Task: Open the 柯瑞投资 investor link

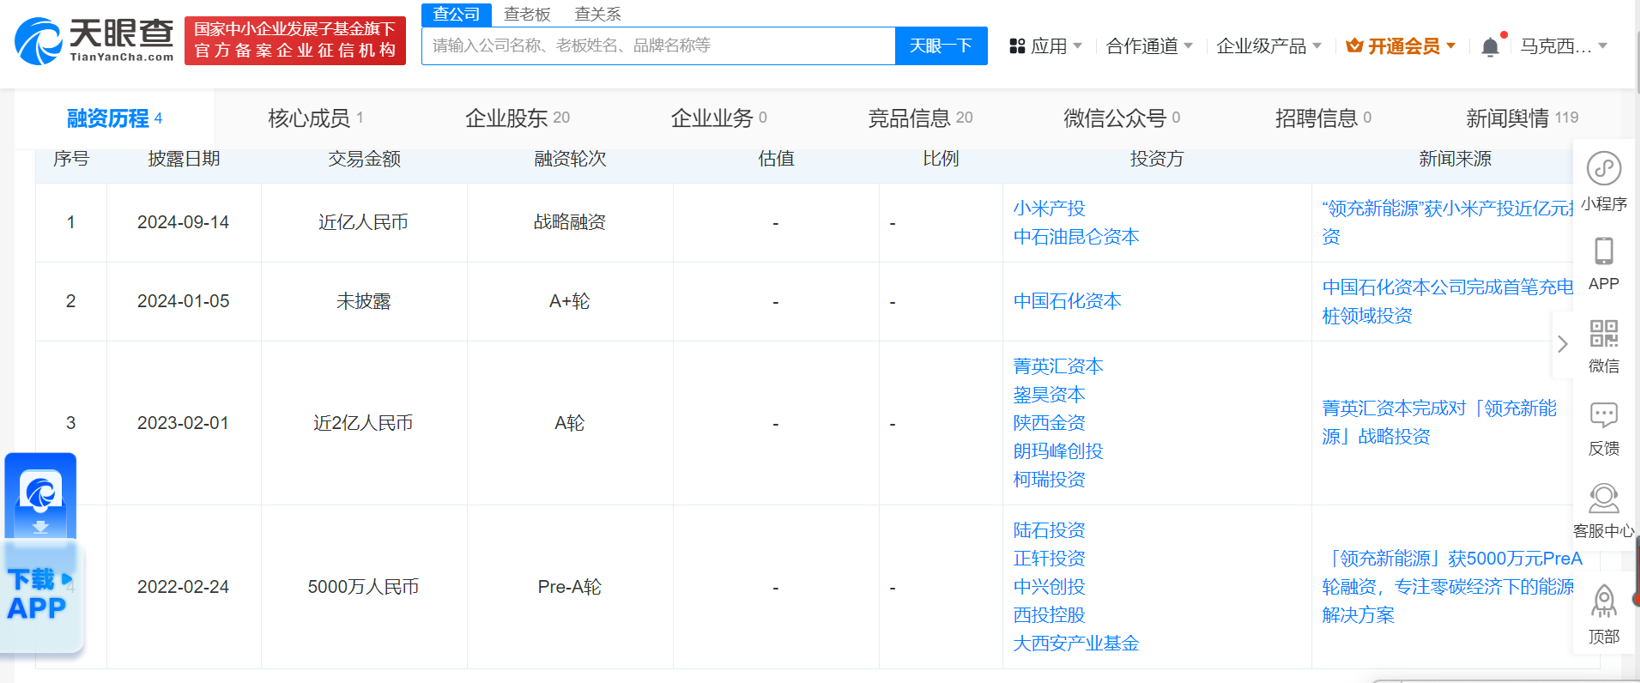Action: (1049, 479)
